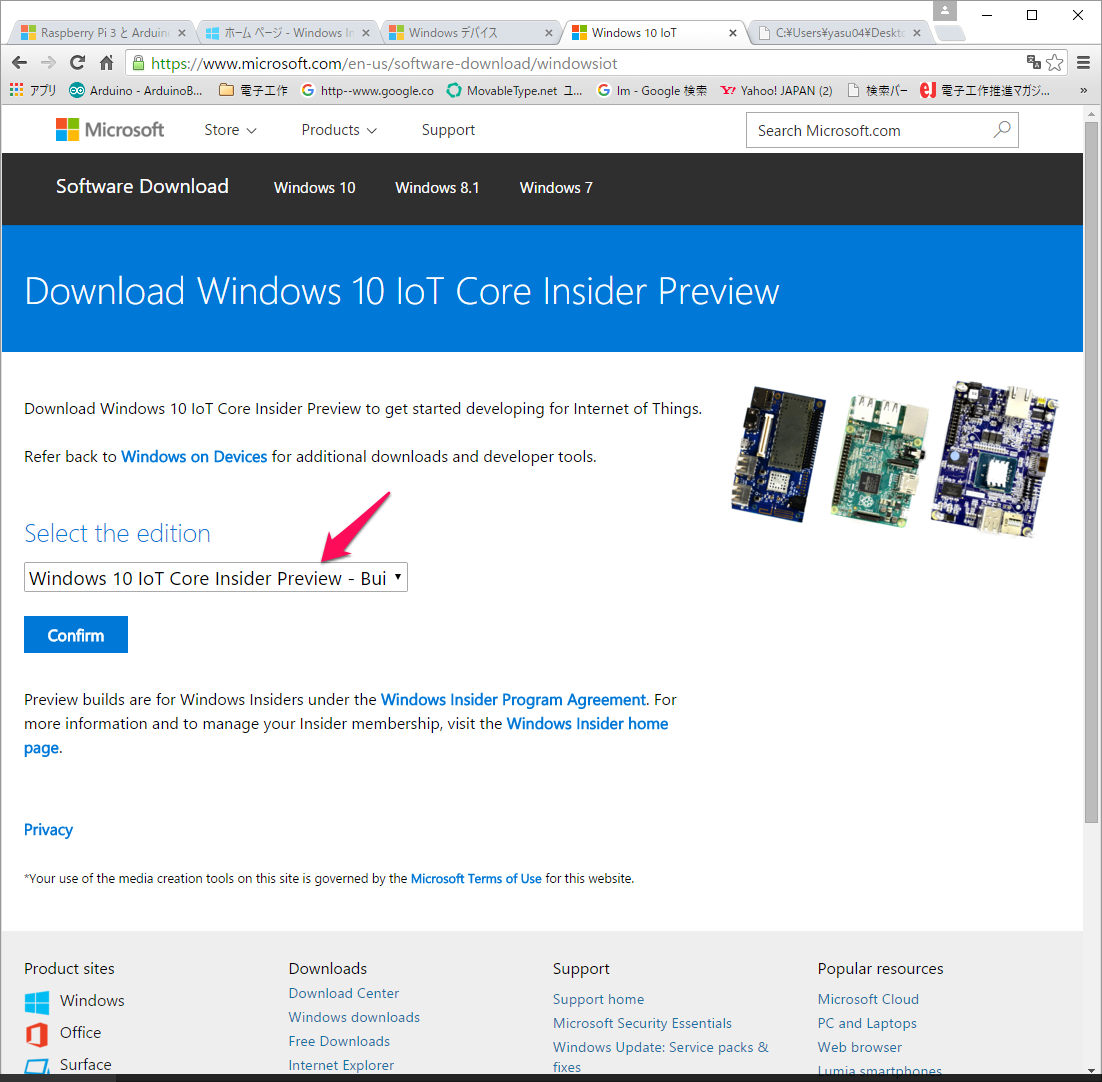The width and height of the screenshot is (1102, 1082).
Task: Open the MovableType.net bookmark
Action: tap(514, 91)
